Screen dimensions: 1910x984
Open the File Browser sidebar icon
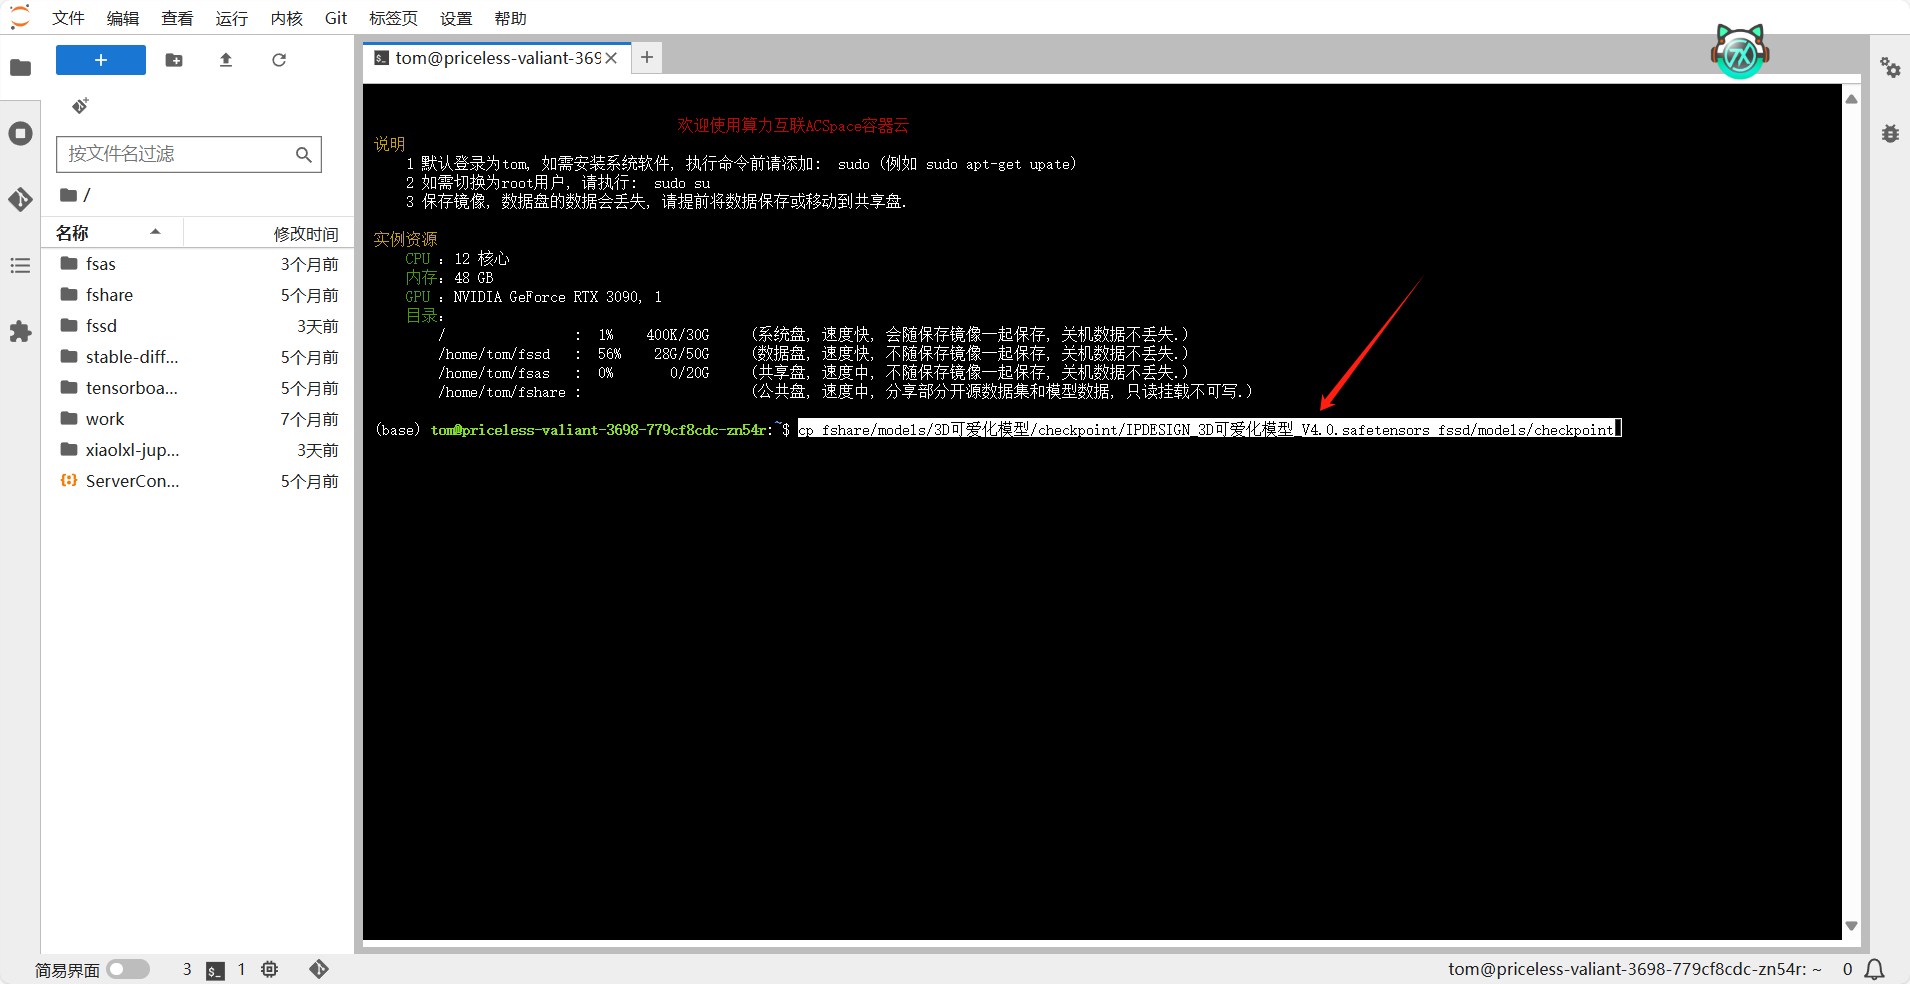point(20,68)
